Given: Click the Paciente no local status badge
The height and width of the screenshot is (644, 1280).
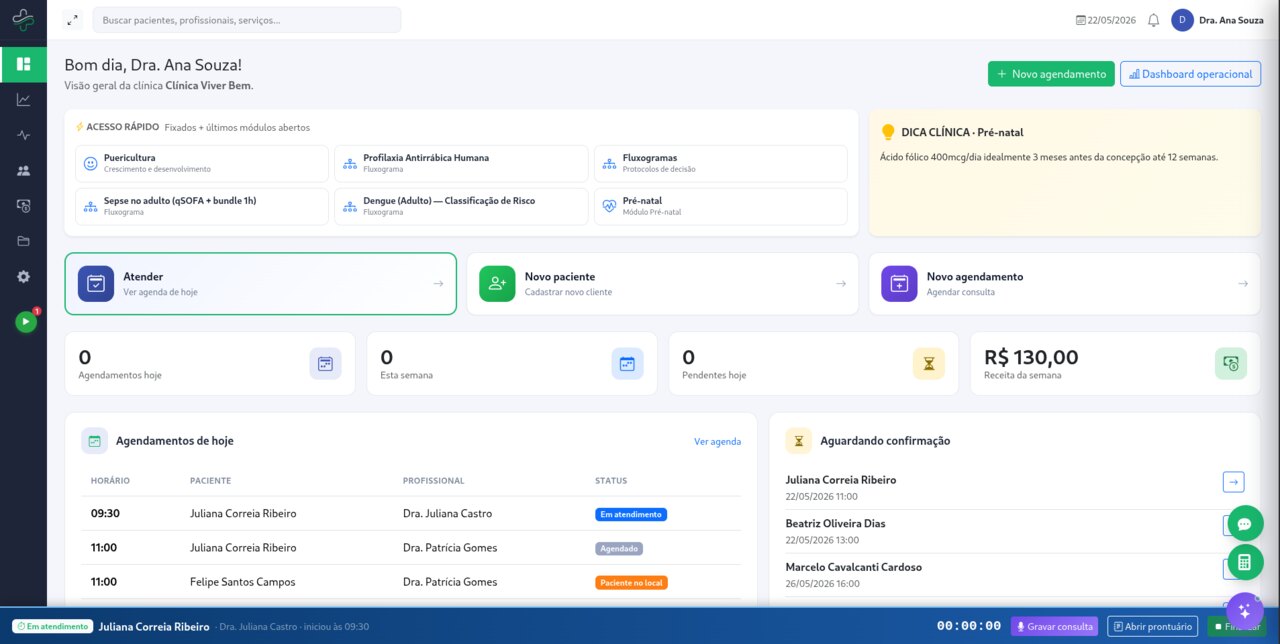Looking at the screenshot, I should tap(631, 583).
